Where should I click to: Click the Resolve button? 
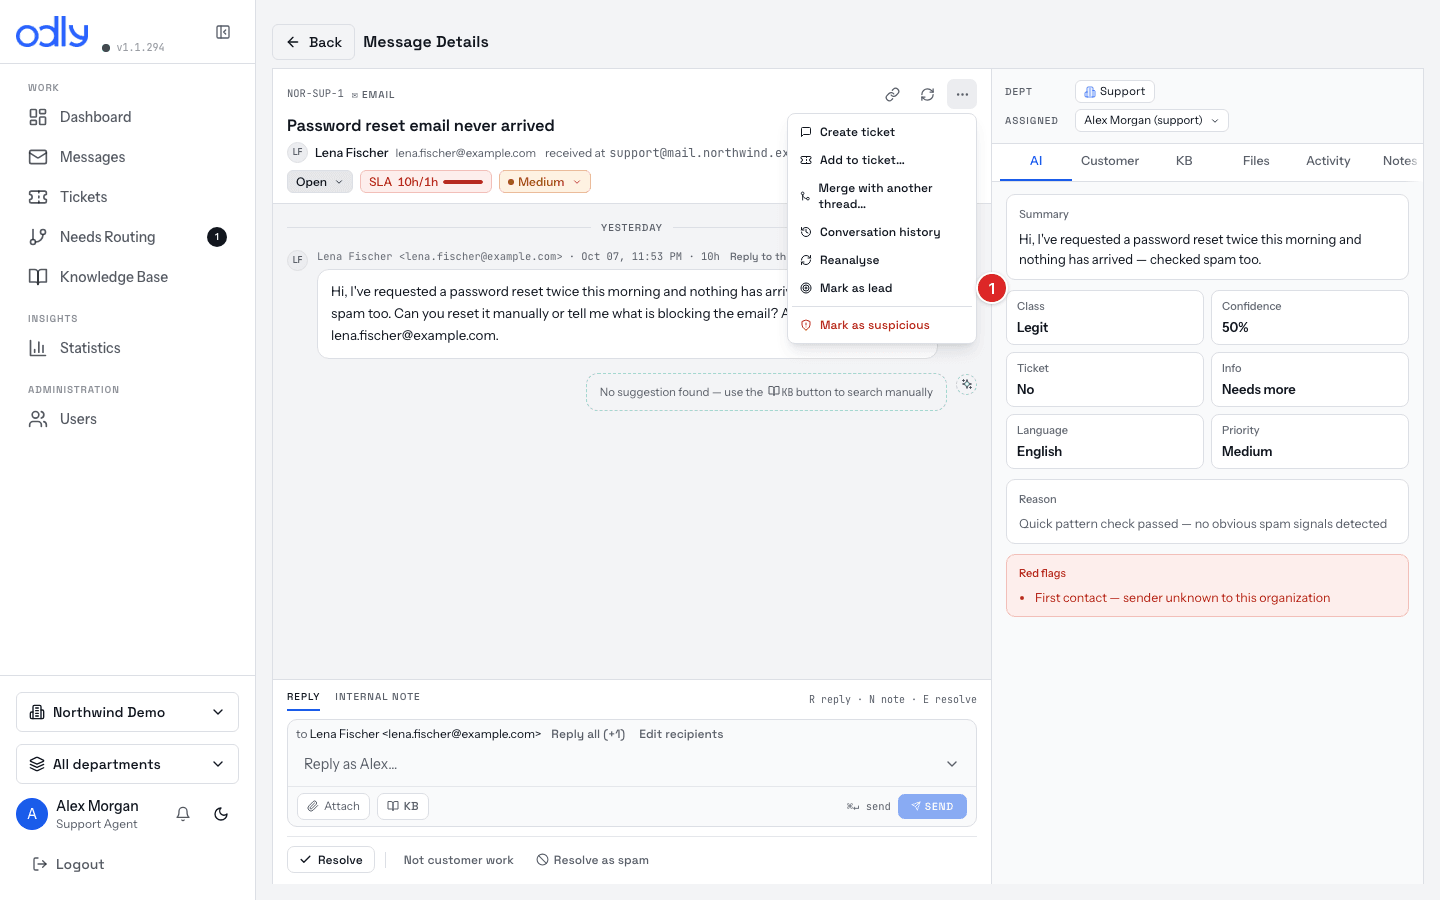(331, 860)
